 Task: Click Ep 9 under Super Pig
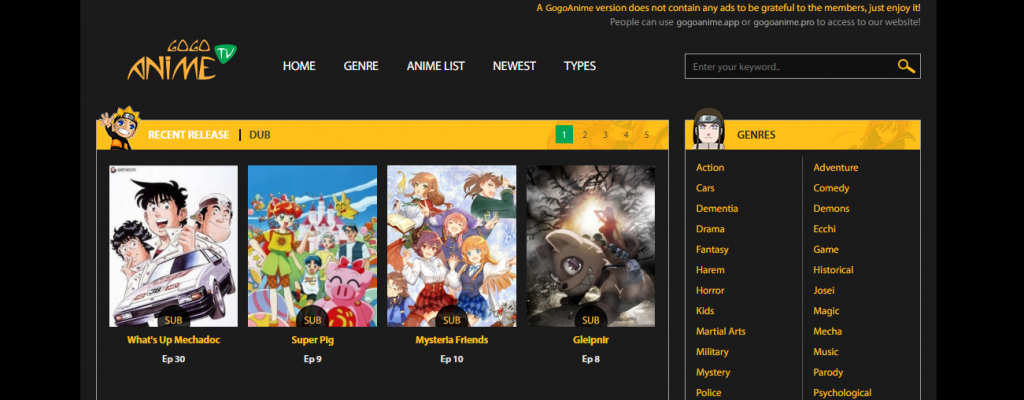tap(312, 359)
